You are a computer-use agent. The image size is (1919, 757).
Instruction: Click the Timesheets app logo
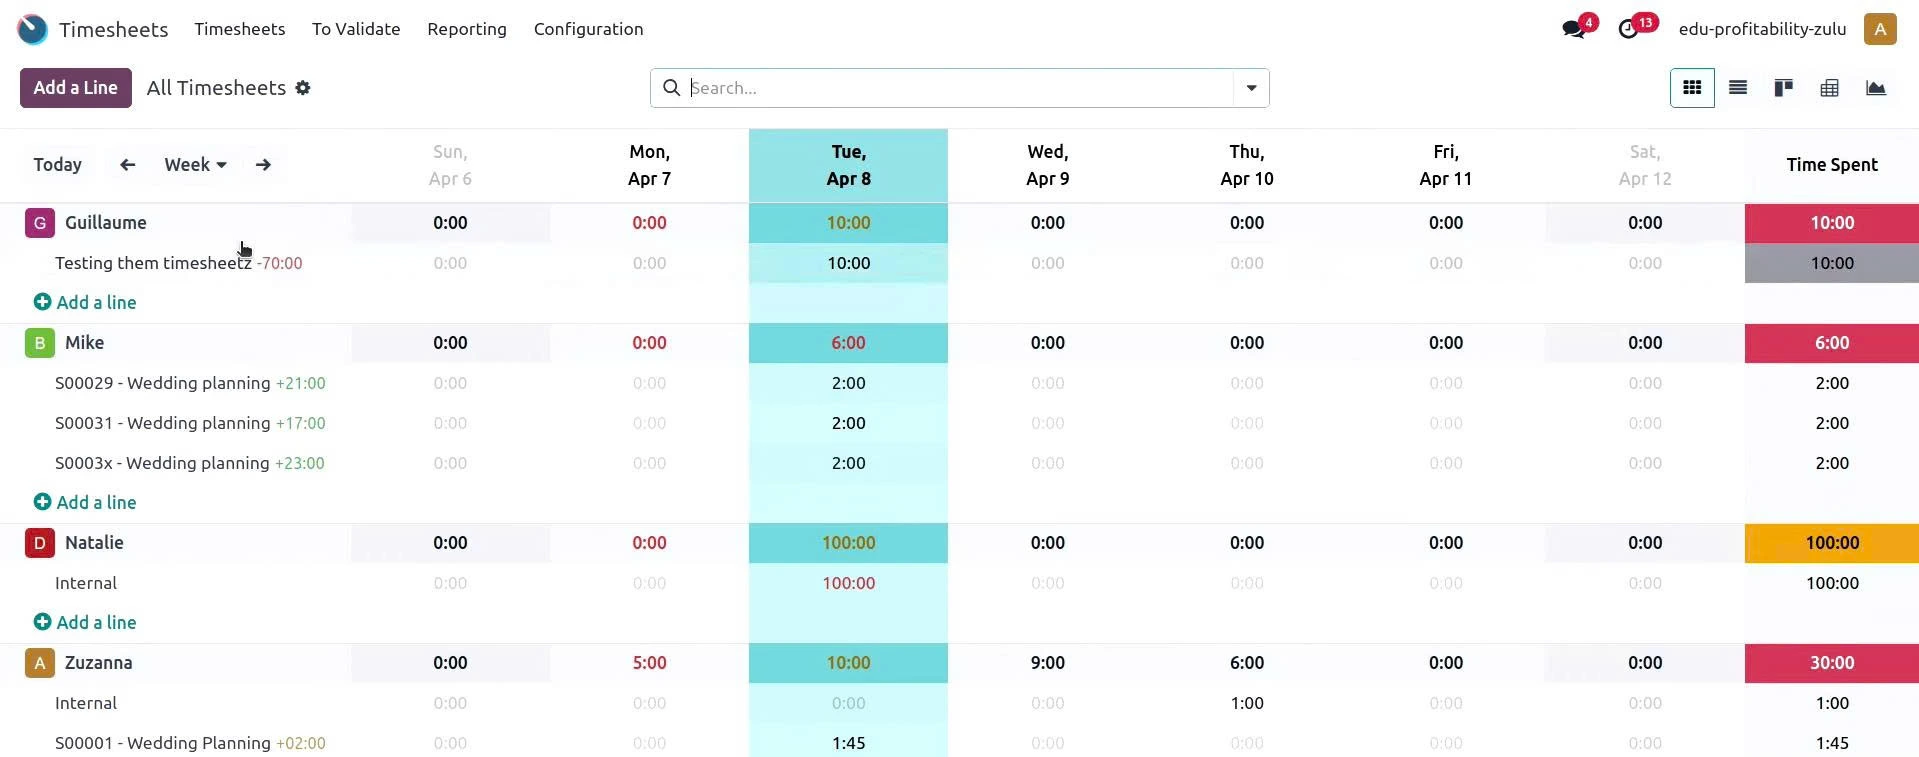[32, 29]
